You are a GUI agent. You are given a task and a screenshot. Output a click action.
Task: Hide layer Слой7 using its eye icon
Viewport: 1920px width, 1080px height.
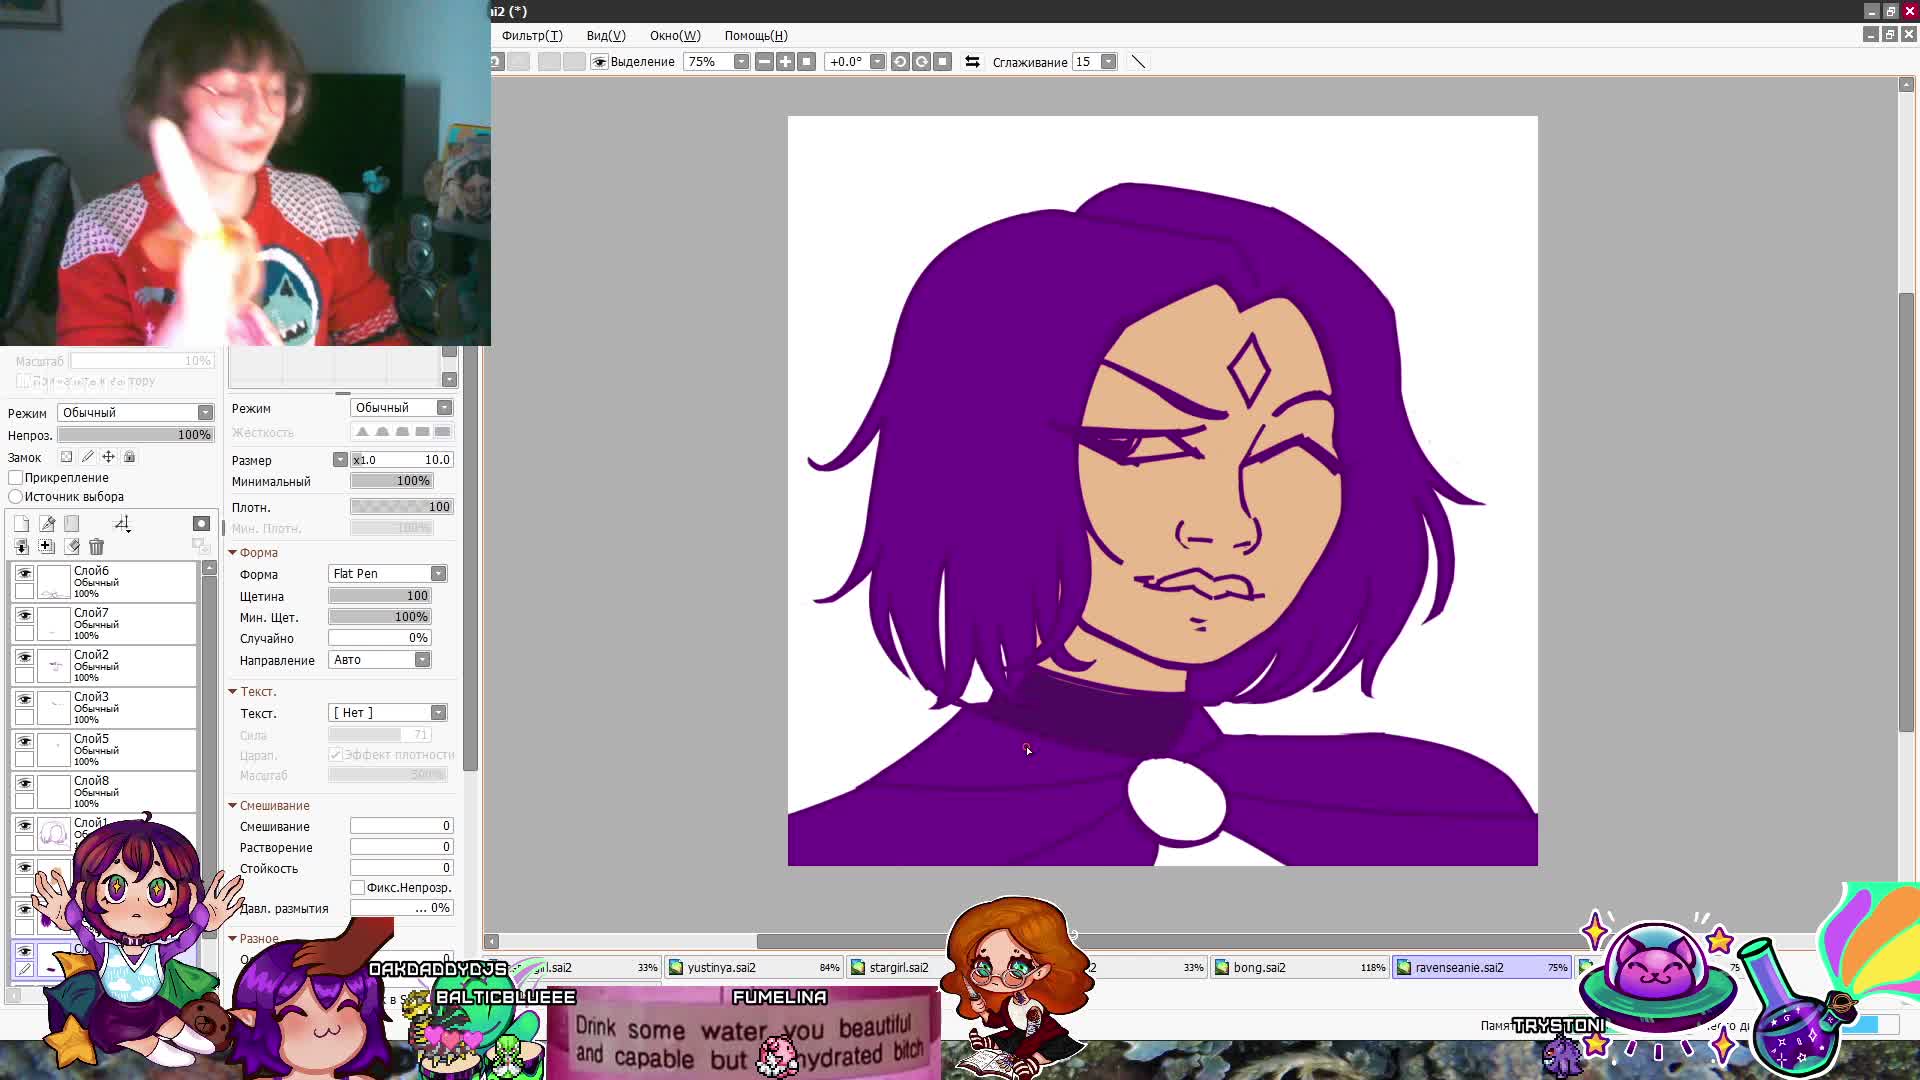[25, 615]
